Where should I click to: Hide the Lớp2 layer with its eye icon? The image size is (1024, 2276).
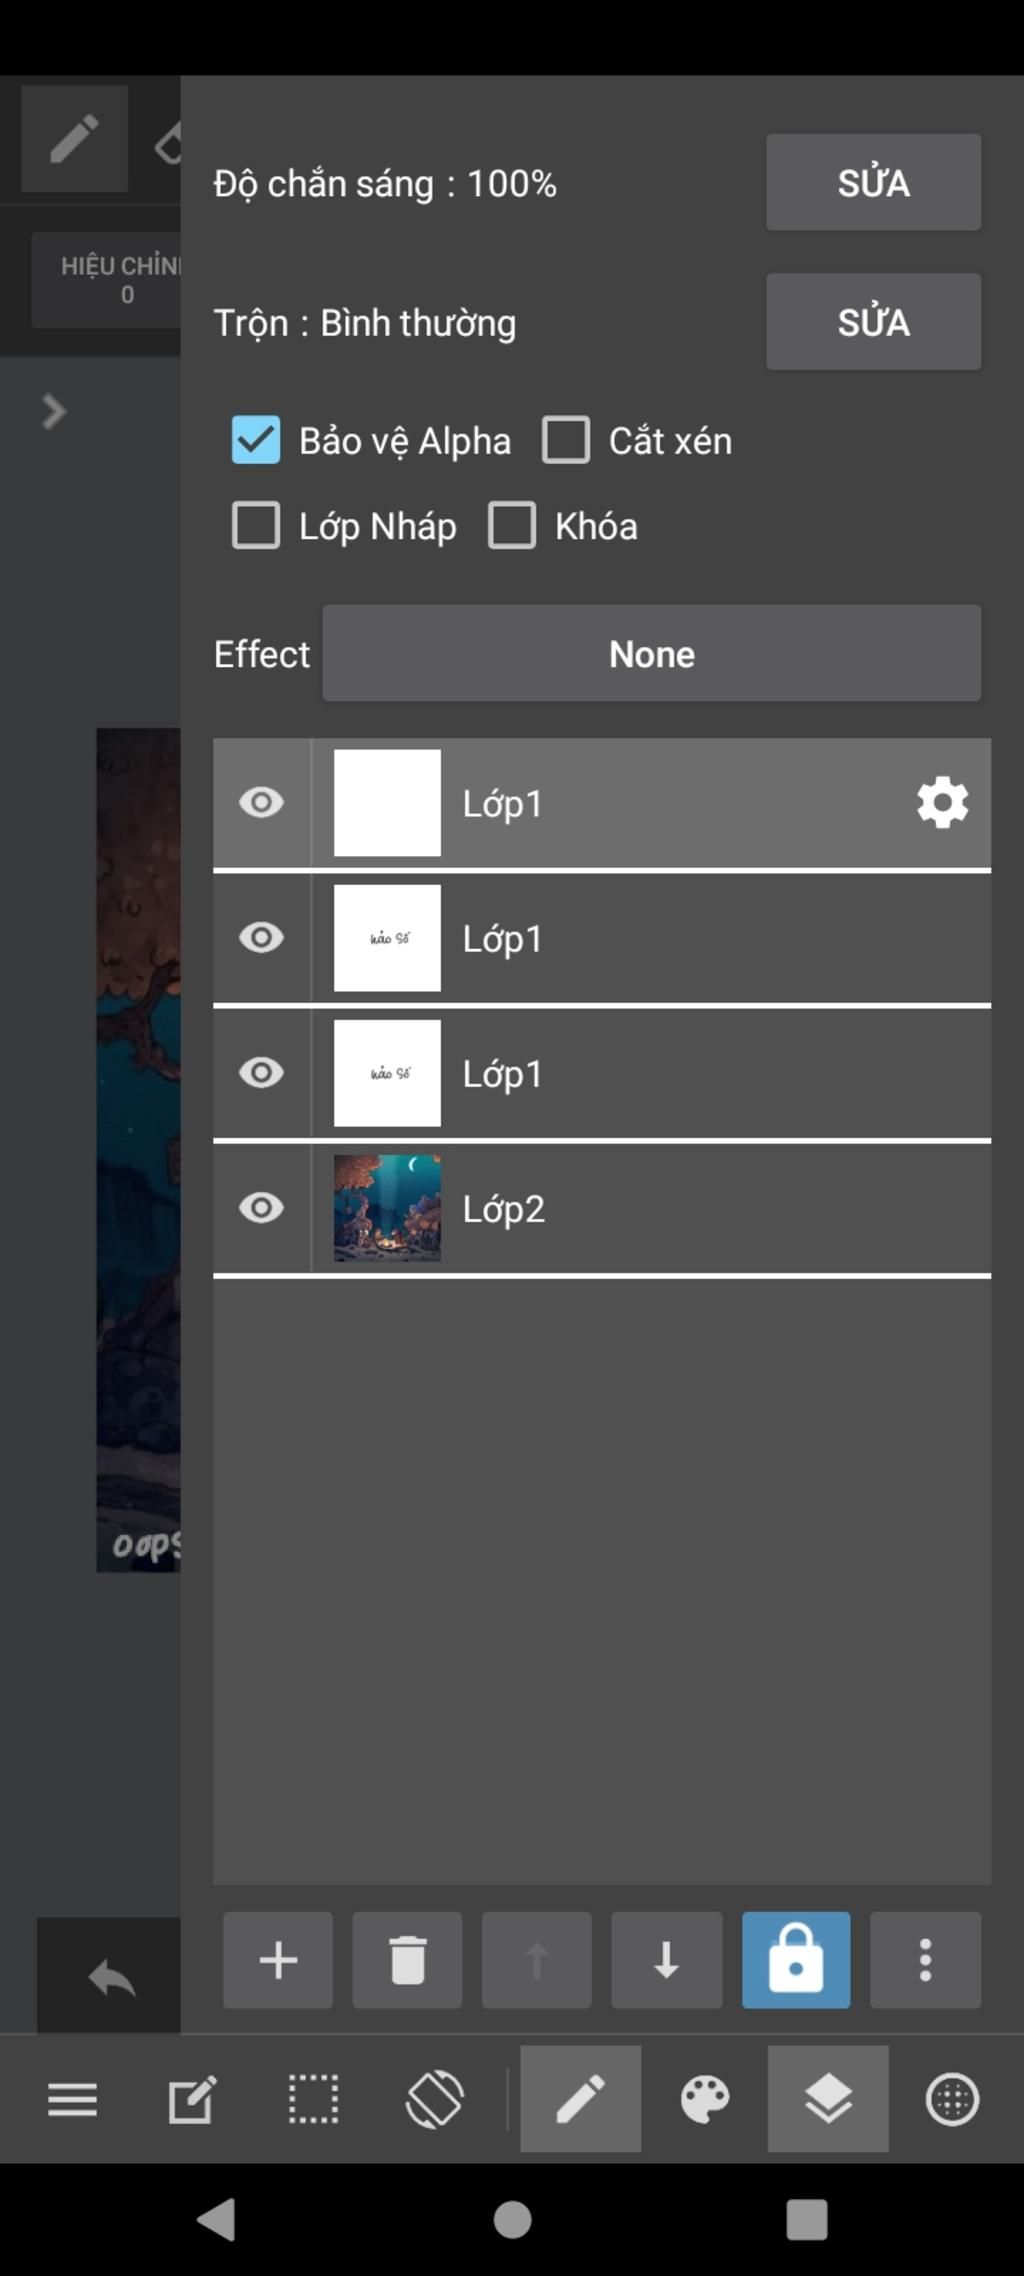[262, 1208]
